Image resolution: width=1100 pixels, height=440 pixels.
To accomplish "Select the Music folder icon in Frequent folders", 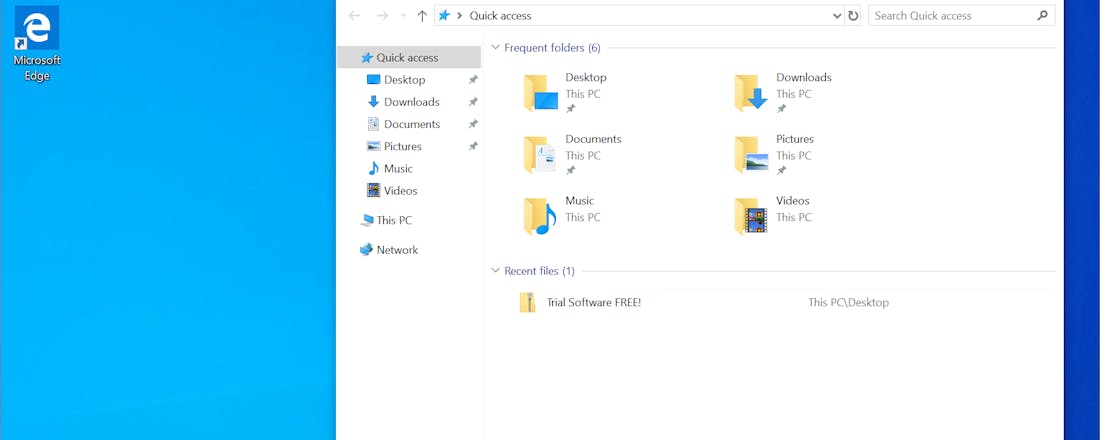I will tap(540, 216).
